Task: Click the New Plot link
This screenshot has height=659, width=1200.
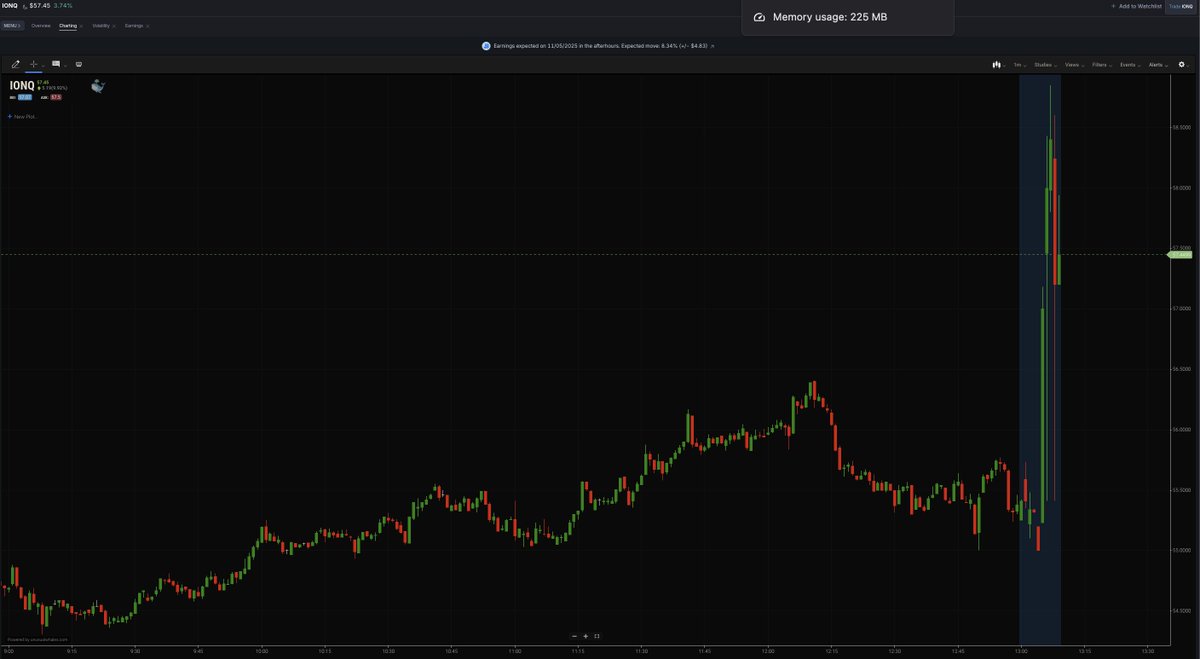Action: [x=24, y=116]
